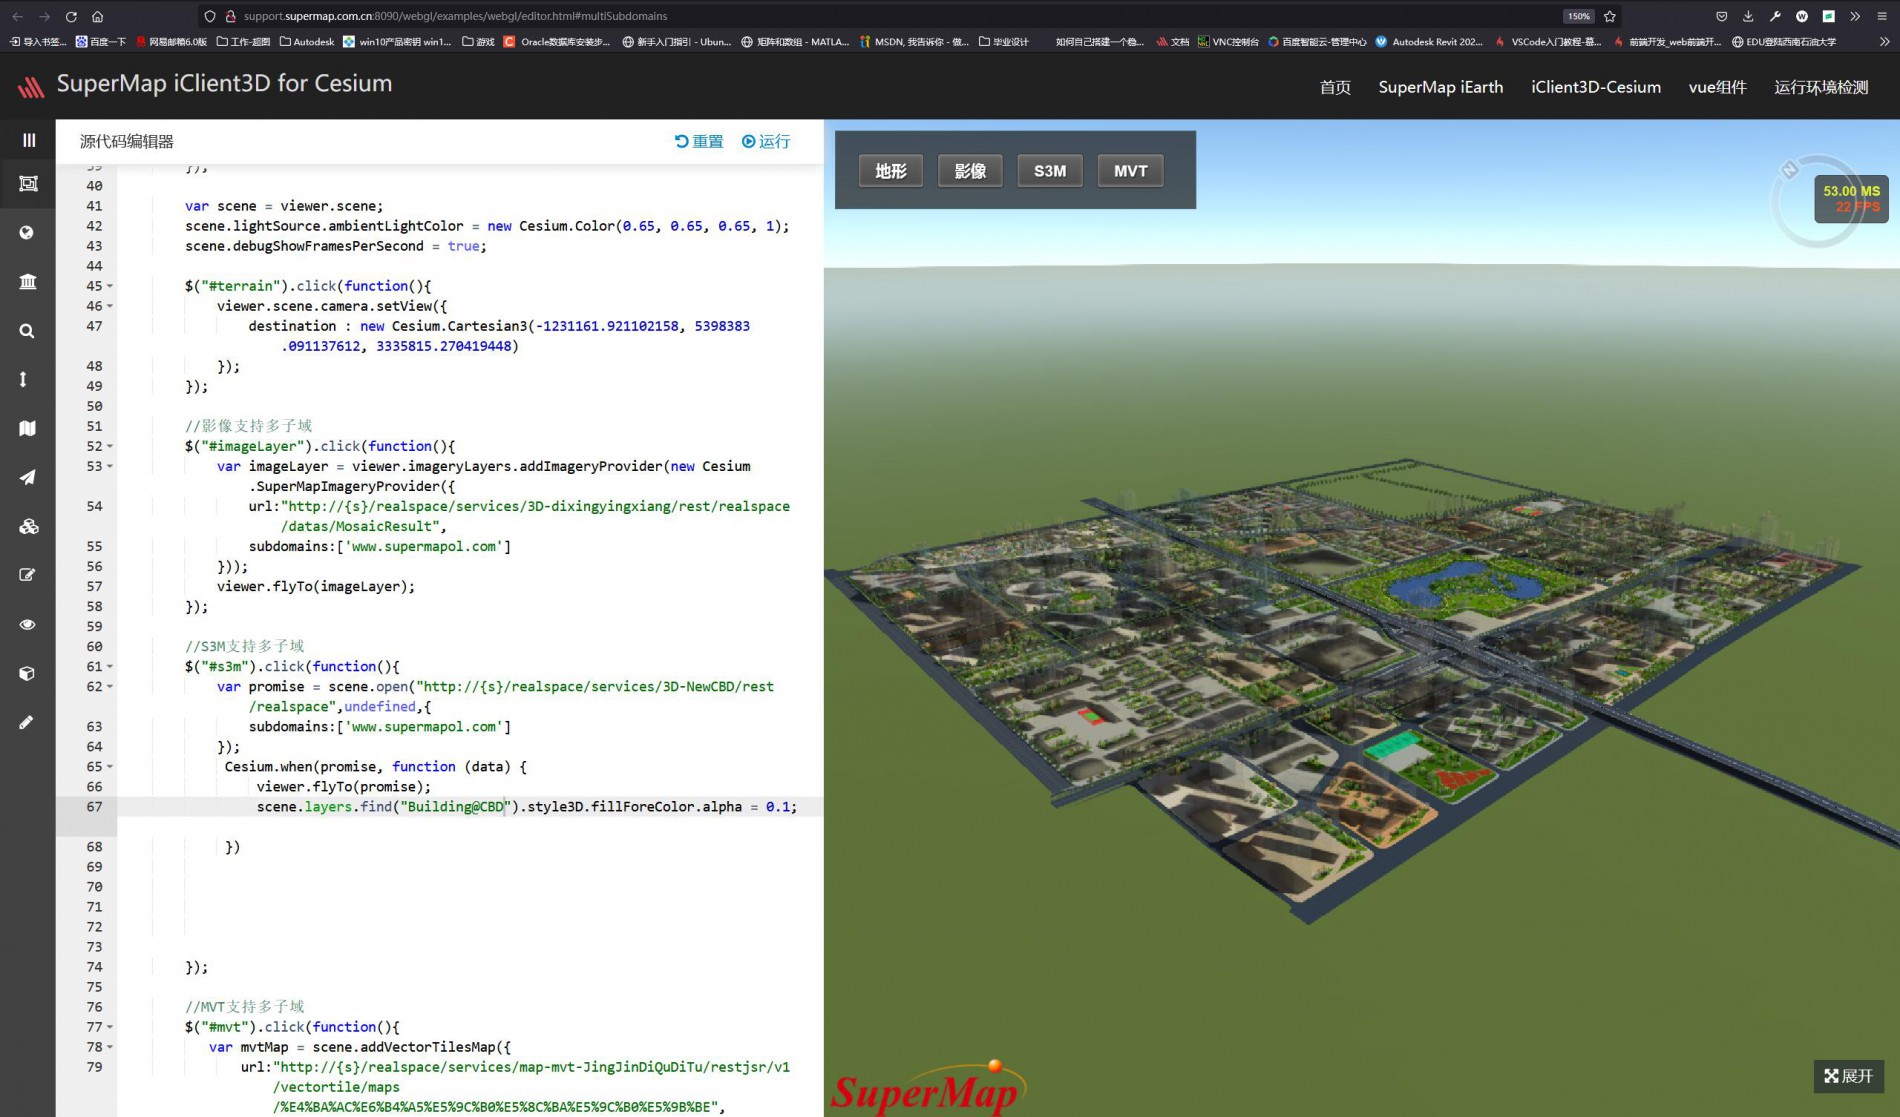Open the institution building sidebar icon
1900x1117 pixels.
27,282
